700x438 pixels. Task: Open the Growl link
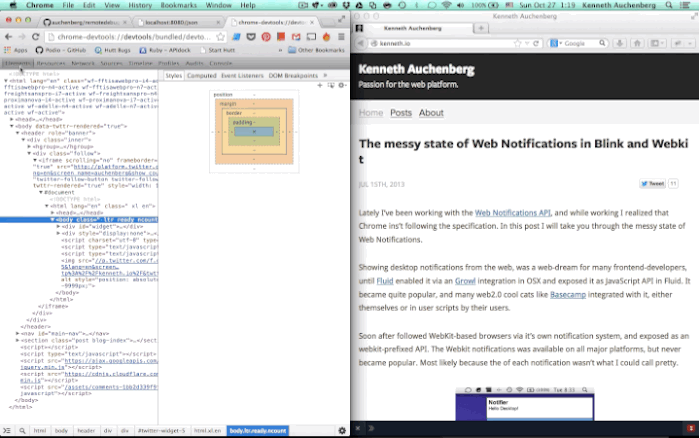465,281
